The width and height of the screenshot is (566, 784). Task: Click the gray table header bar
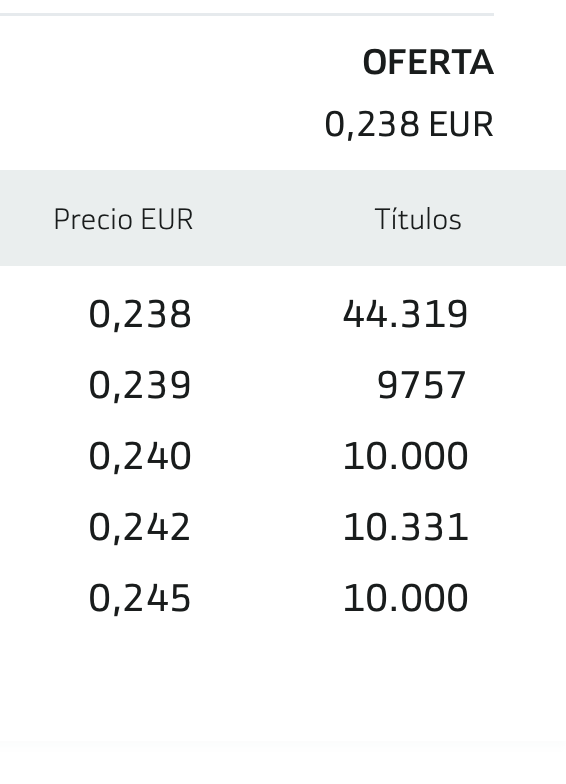pyautogui.click(x=283, y=218)
